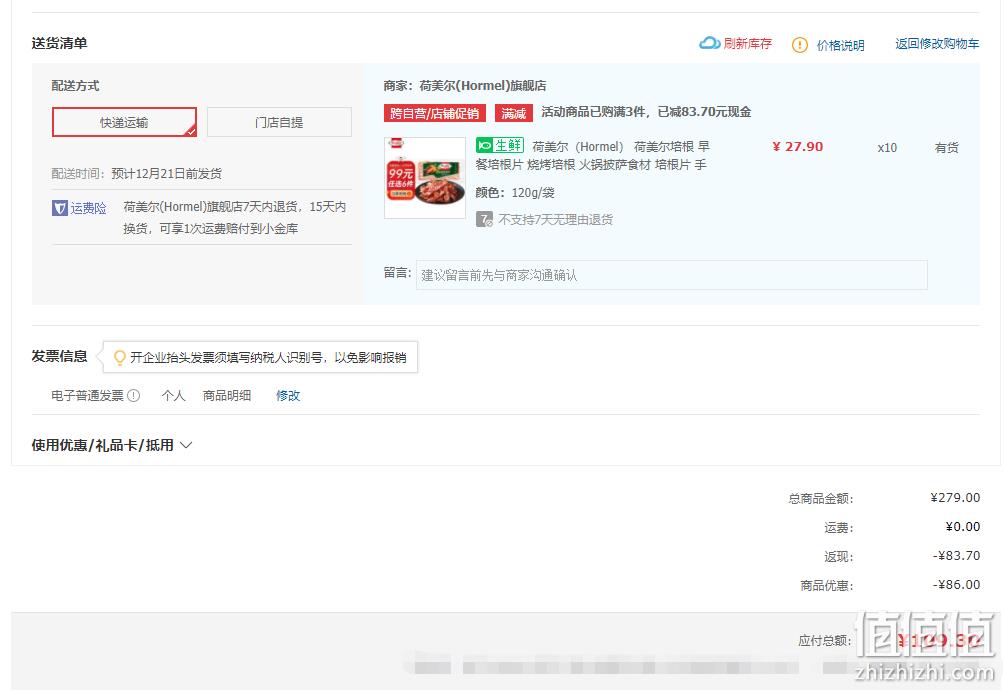Click the 跨自营/店铺促销 promotion tag

(x=435, y=113)
